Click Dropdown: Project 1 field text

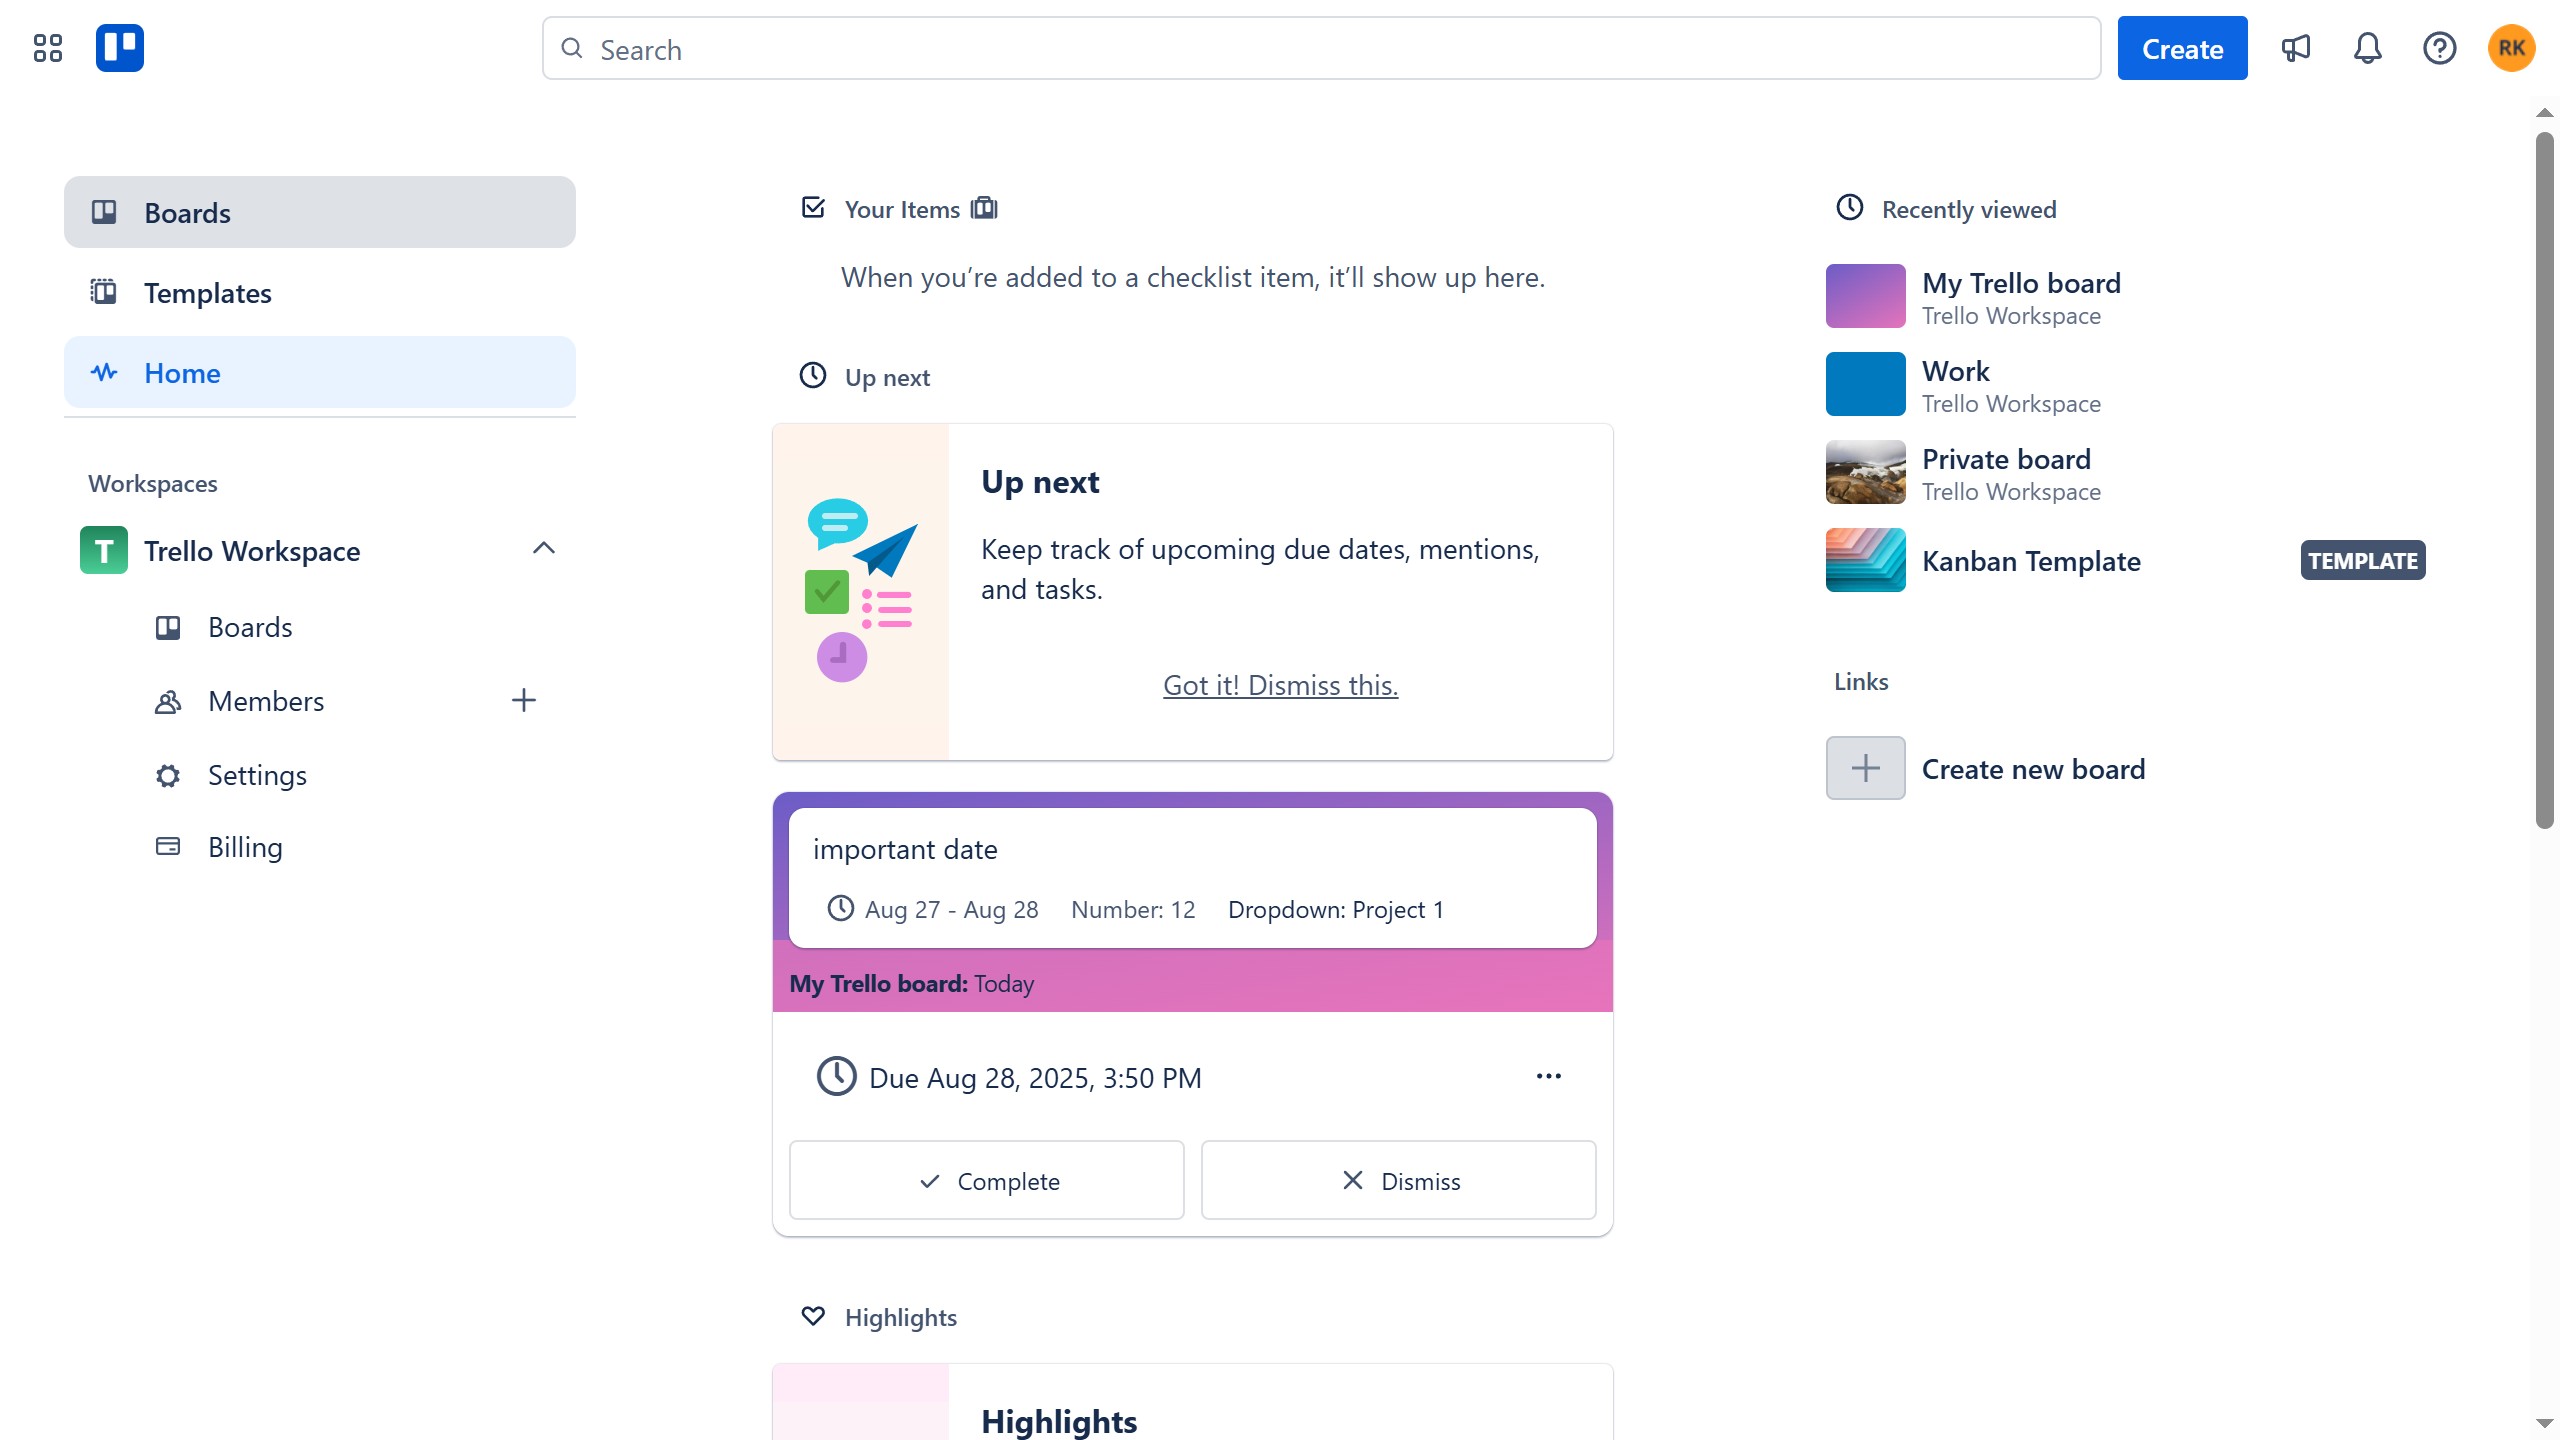click(x=1336, y=909)
